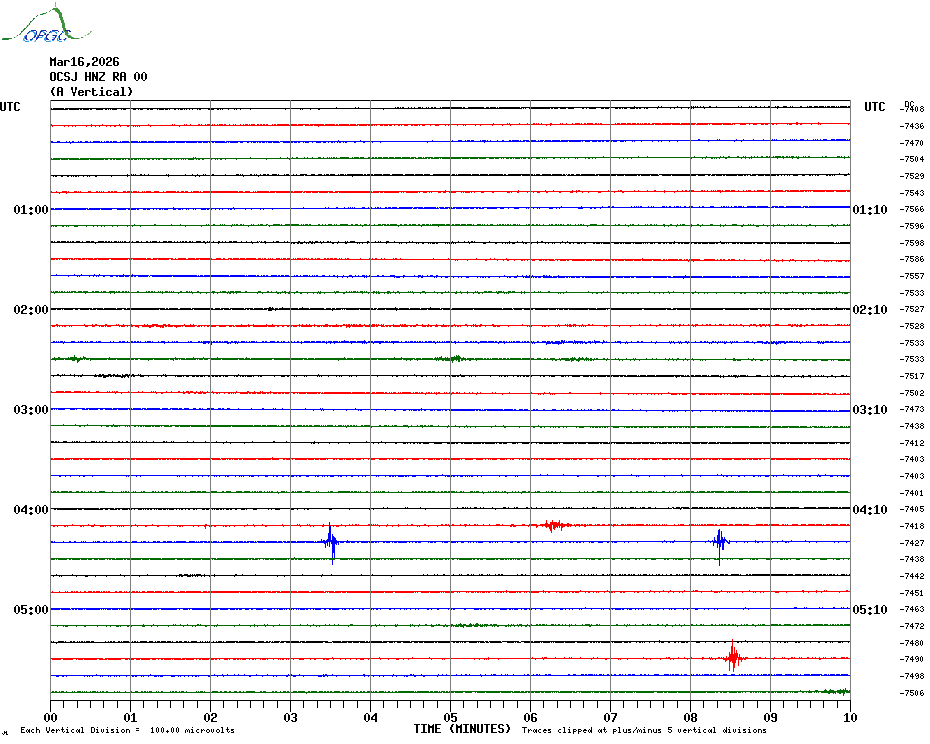Click the TIME (MINUTES) axis title
930x744 pixels.
[462, 729]
